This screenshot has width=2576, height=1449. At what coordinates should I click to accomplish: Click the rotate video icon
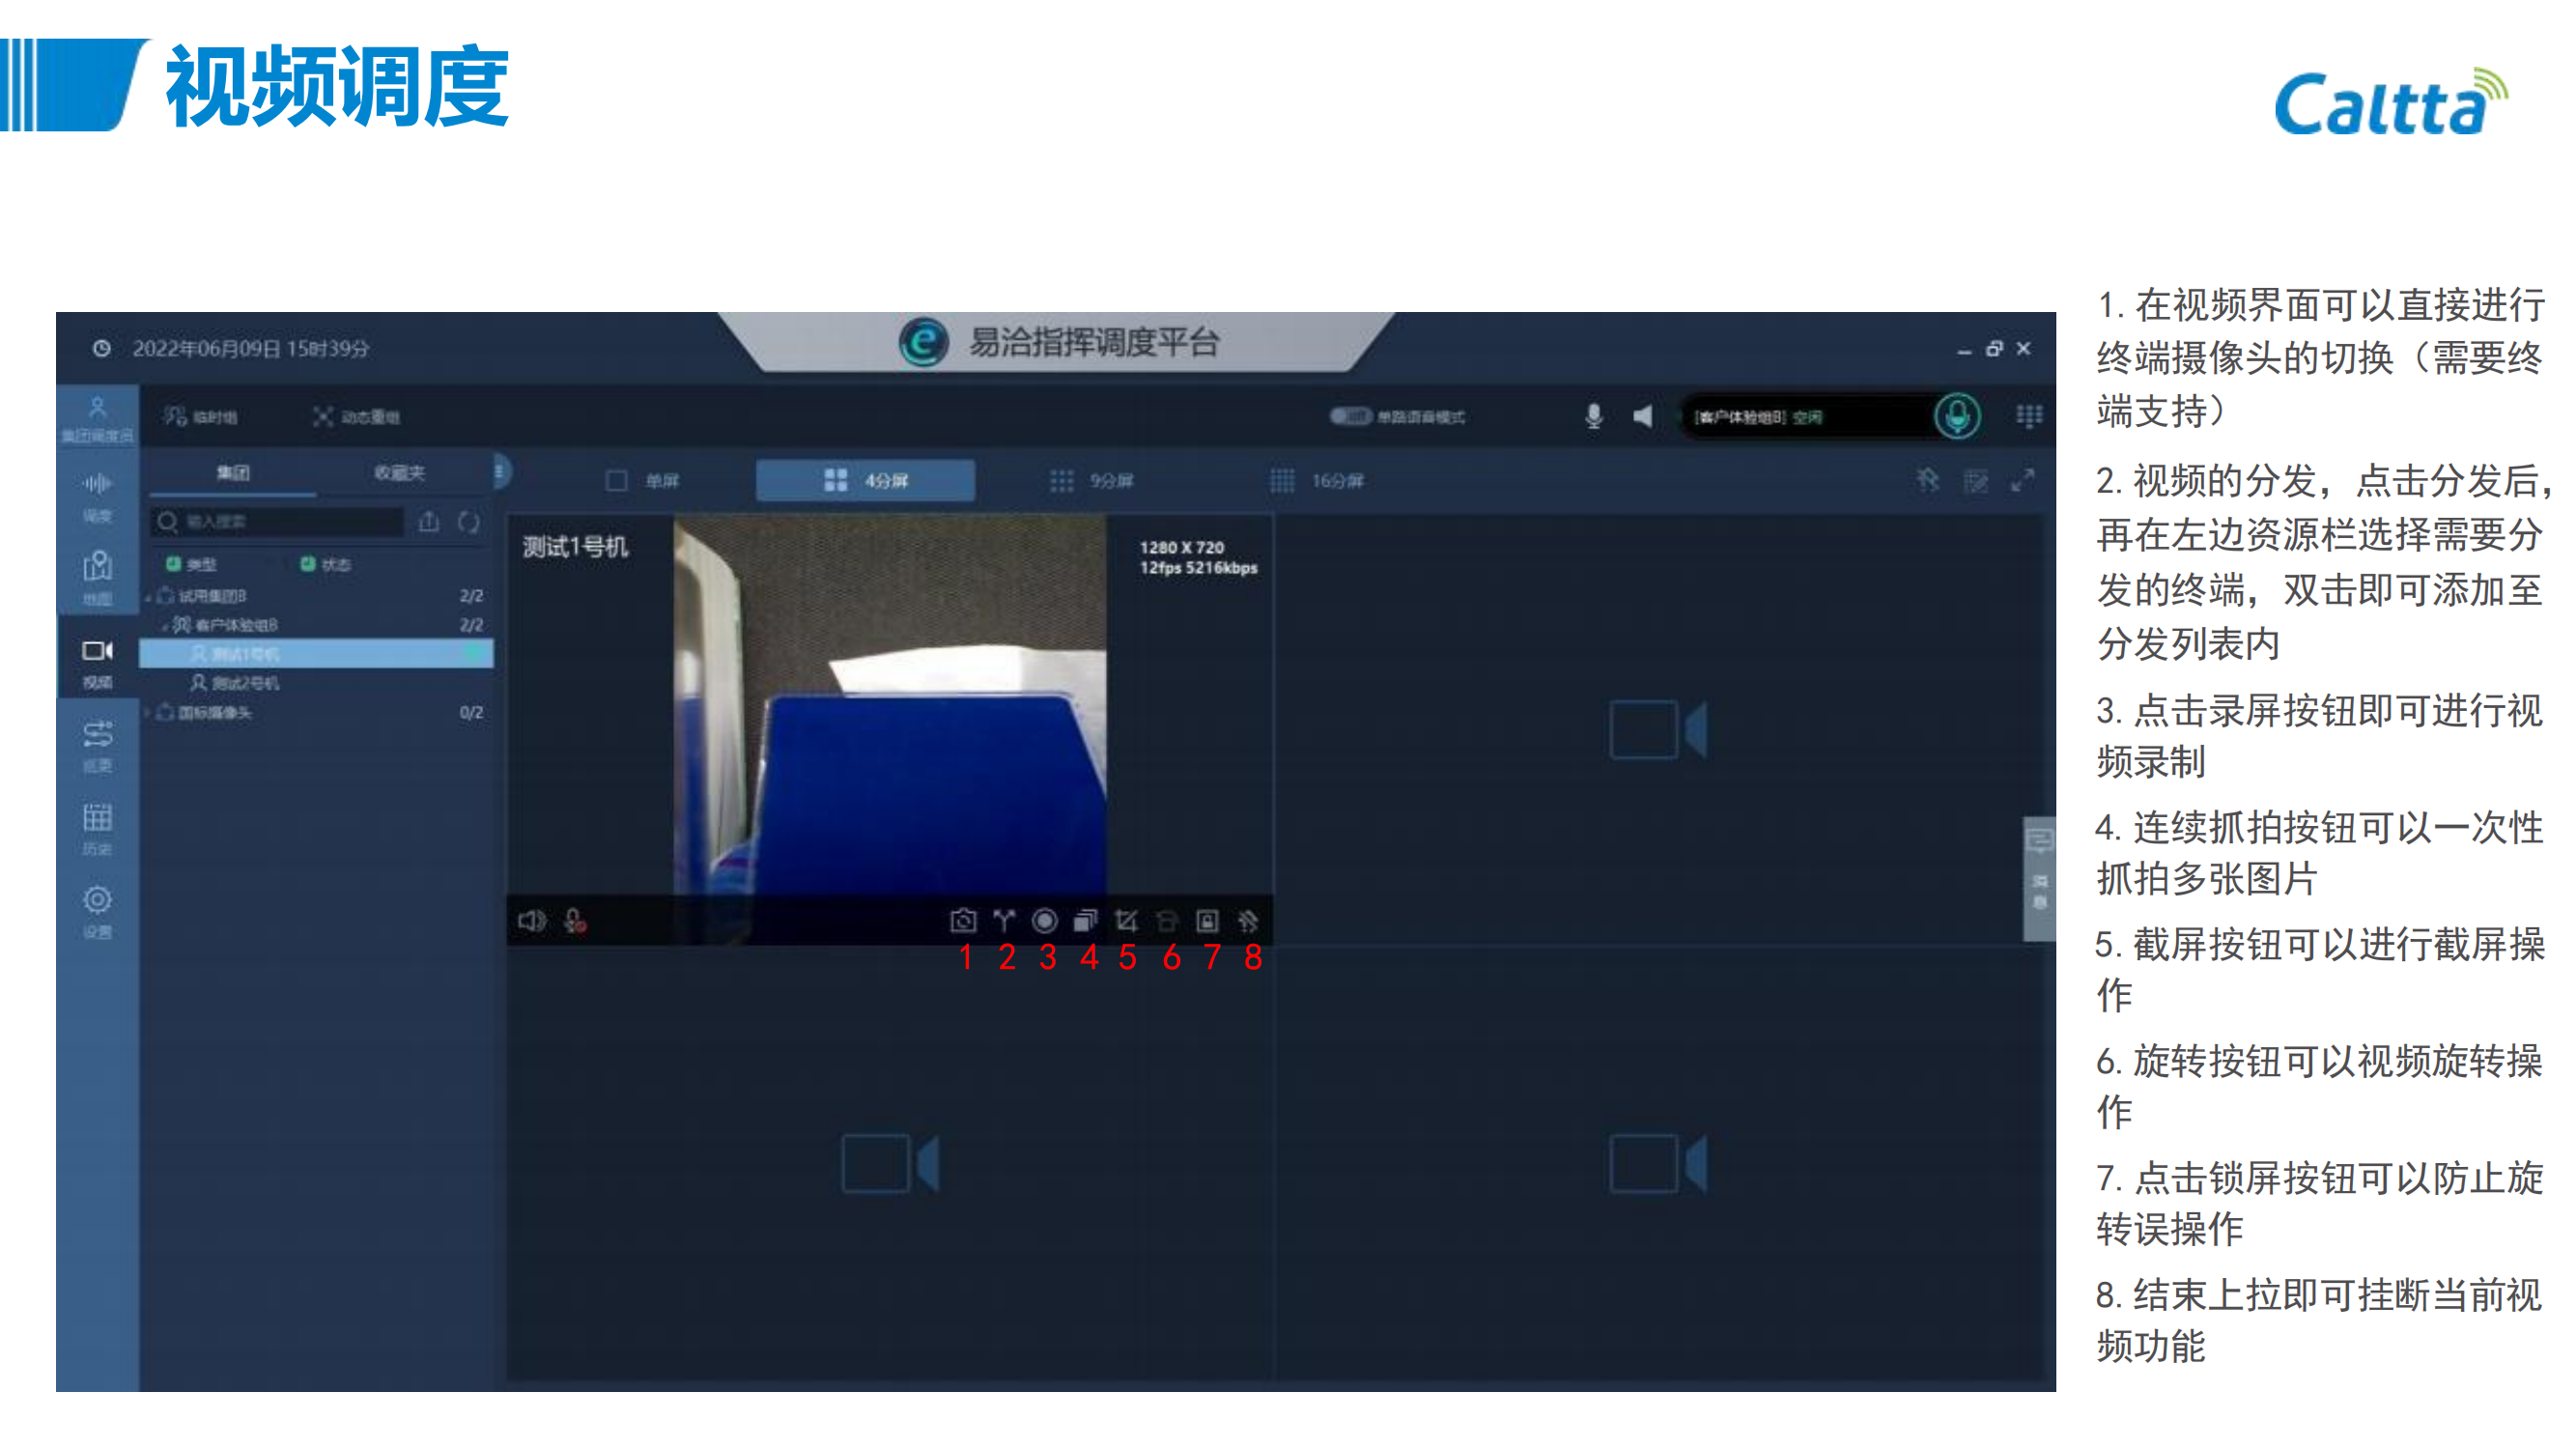[1167, 920]
